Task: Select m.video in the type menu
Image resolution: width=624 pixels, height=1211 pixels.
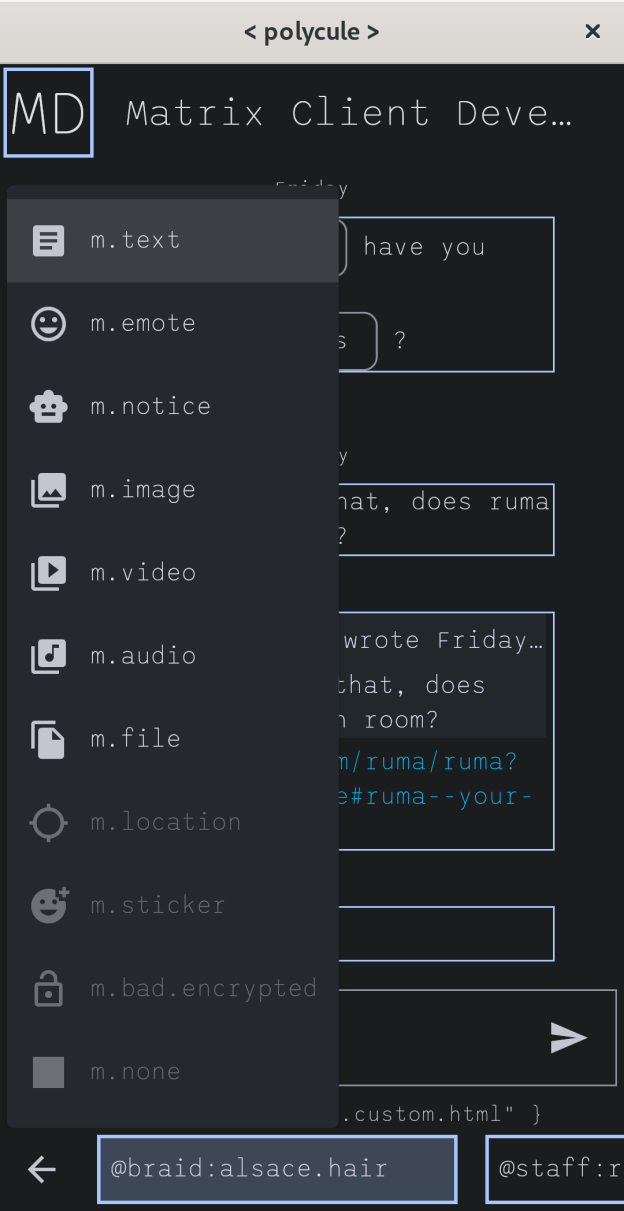Action: 143,573
